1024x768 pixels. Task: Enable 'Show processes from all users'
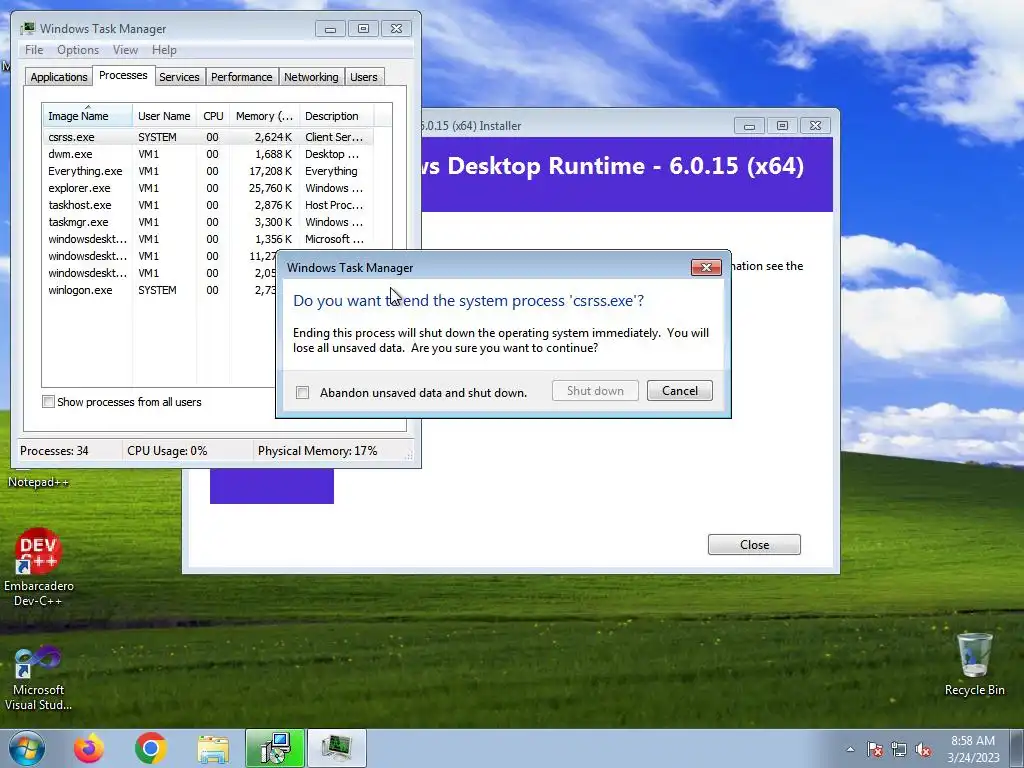48,402
